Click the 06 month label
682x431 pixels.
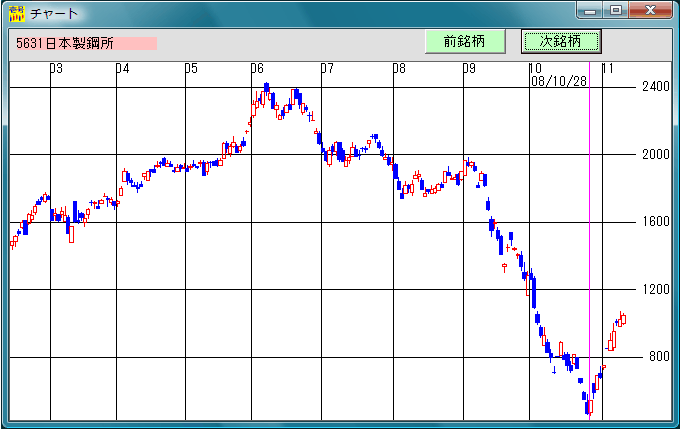[257, 68]
